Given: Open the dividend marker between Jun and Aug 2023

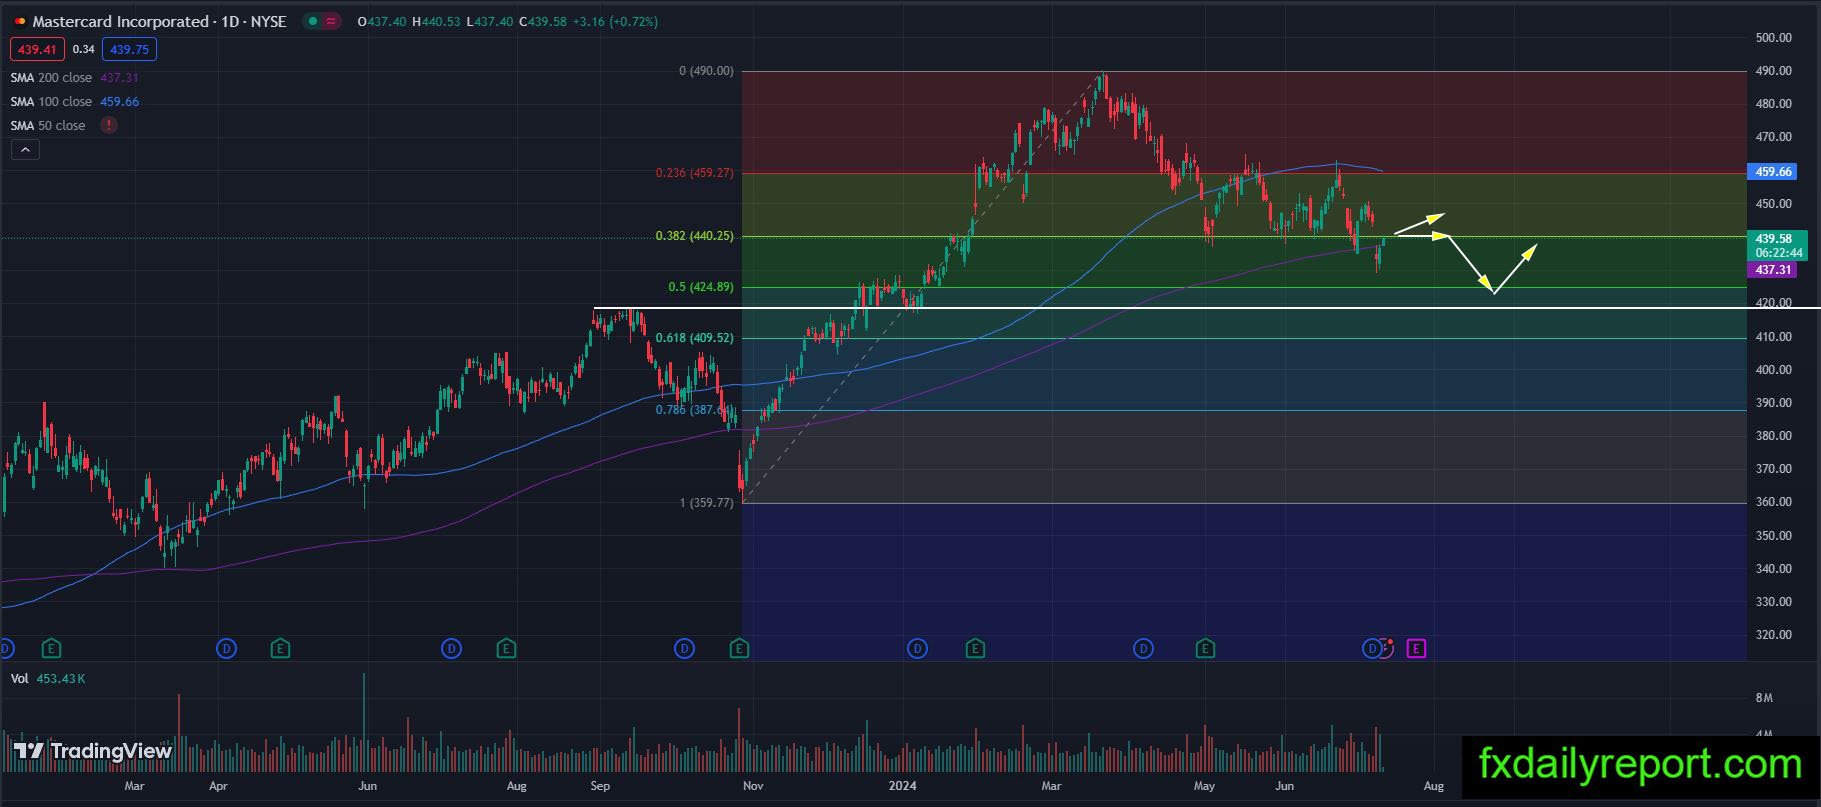Looking at the screenshot, I should (x=452, y=649).
